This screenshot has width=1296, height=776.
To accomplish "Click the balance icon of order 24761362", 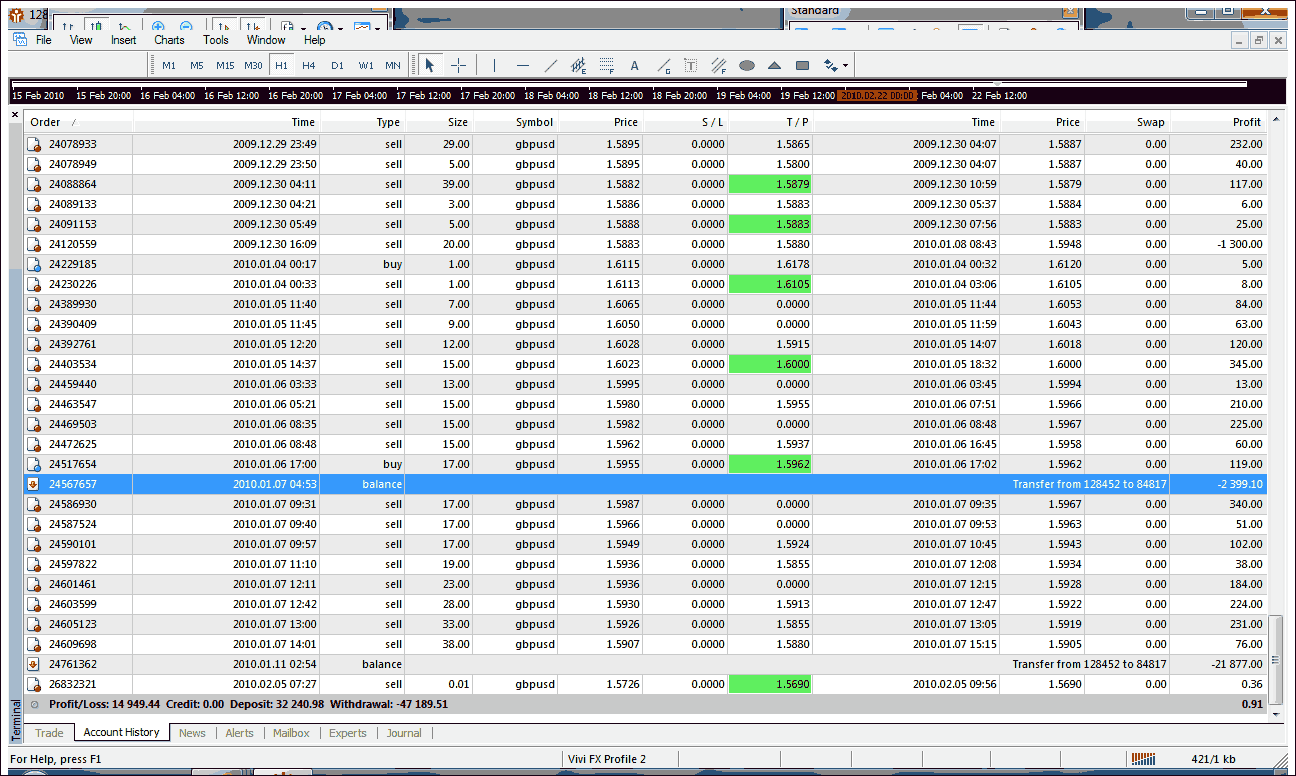I will click(34, 664).
